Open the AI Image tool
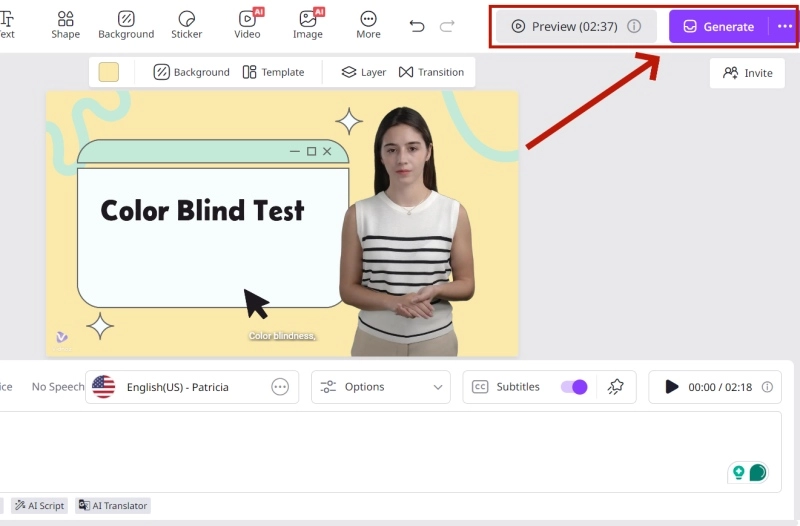Image resolution: width=800 pixels, height=526 pixels. (x=308, y=25)
